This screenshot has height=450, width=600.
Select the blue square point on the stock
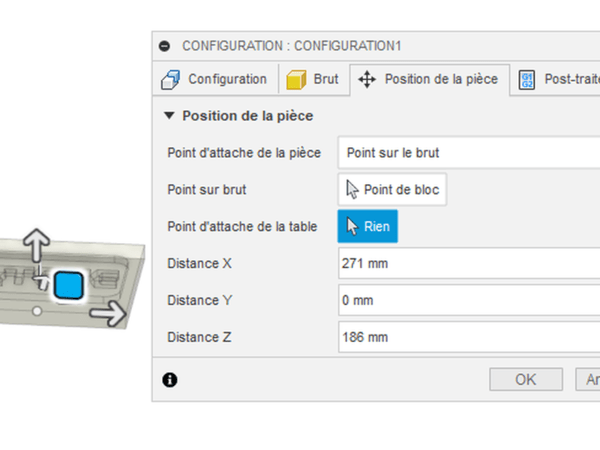[x=67, y=286]
